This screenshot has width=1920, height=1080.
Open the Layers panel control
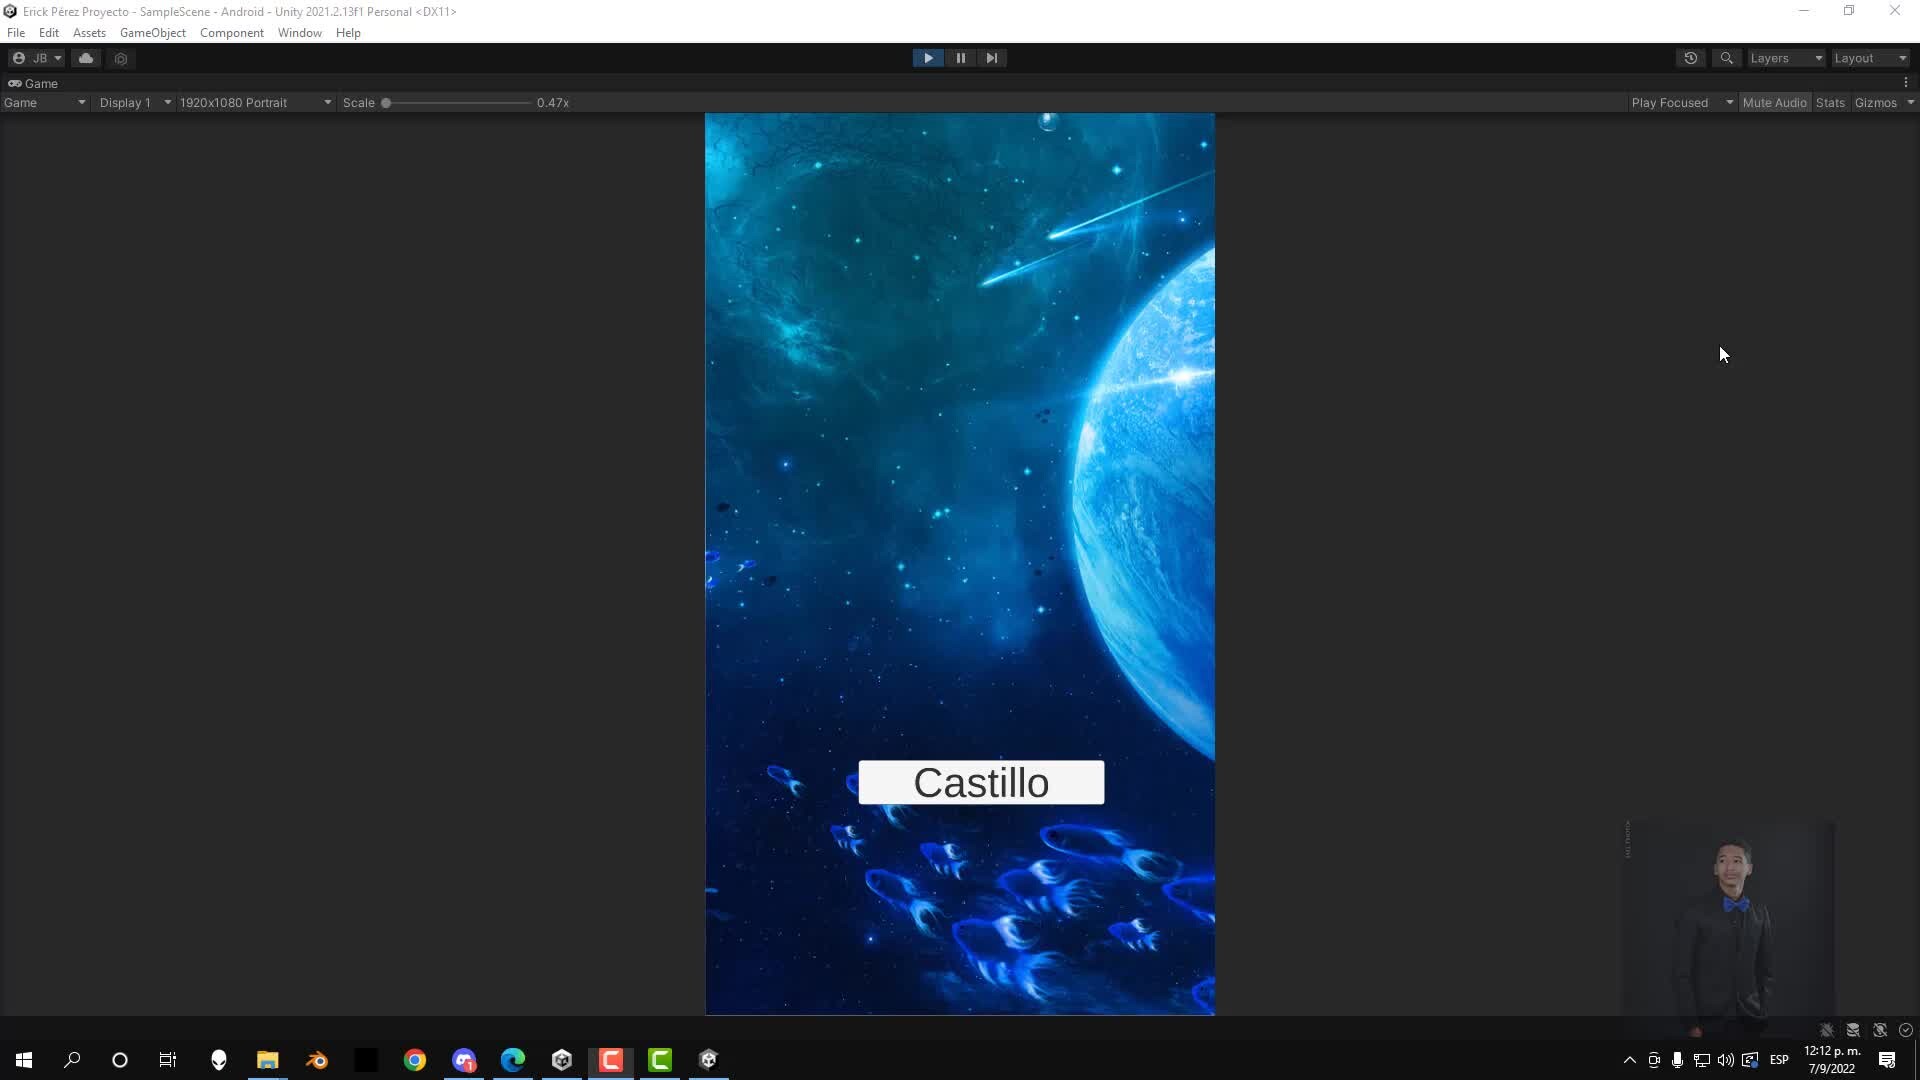click(x=1784, y=58)
